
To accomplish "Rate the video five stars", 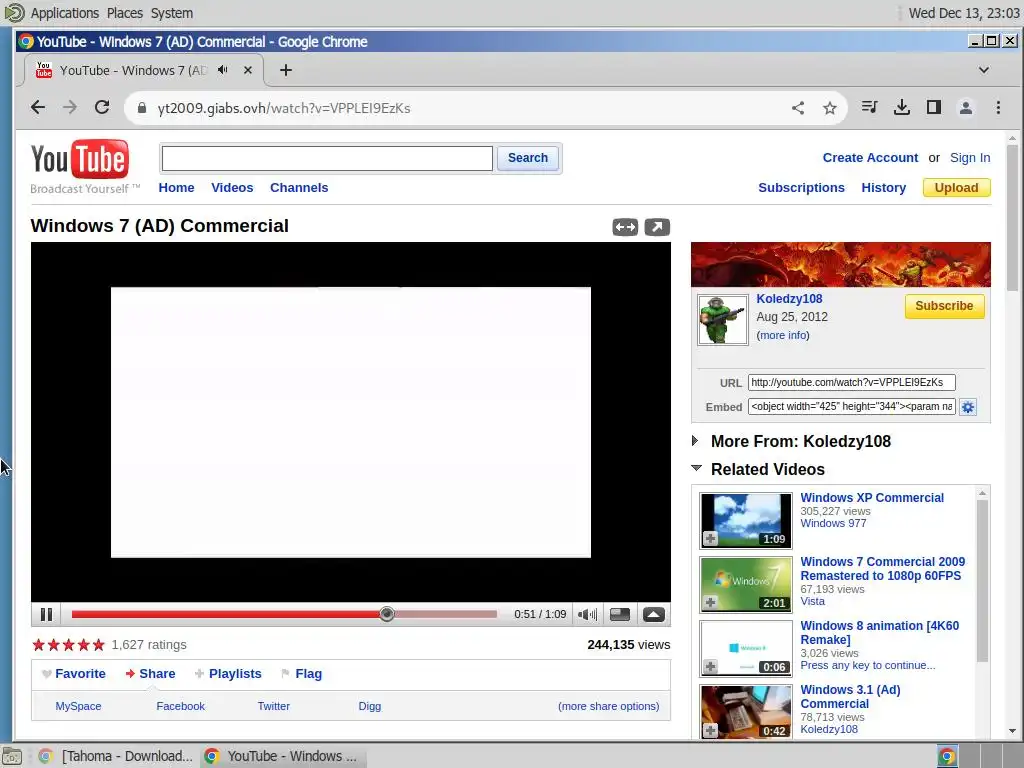I will [x=99, y=645].
